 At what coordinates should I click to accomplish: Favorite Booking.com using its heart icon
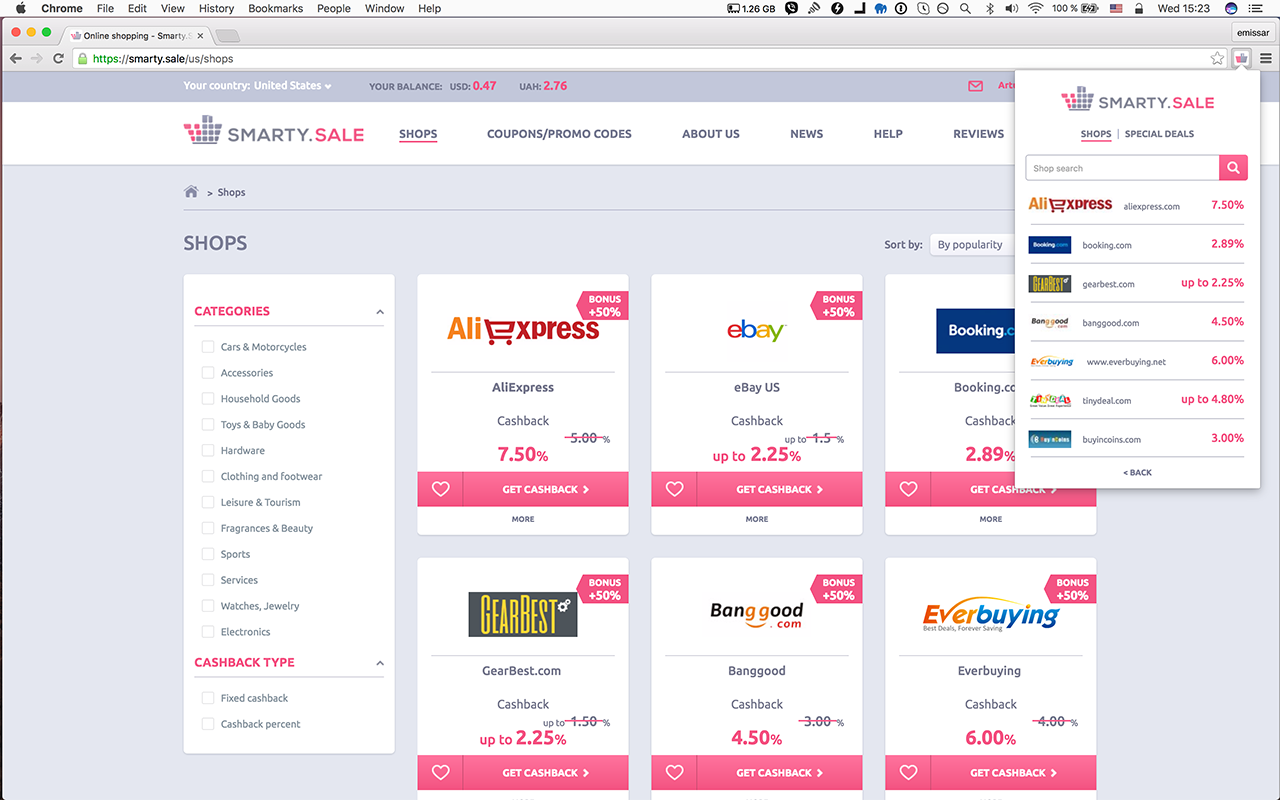click(x=908, y=489)
